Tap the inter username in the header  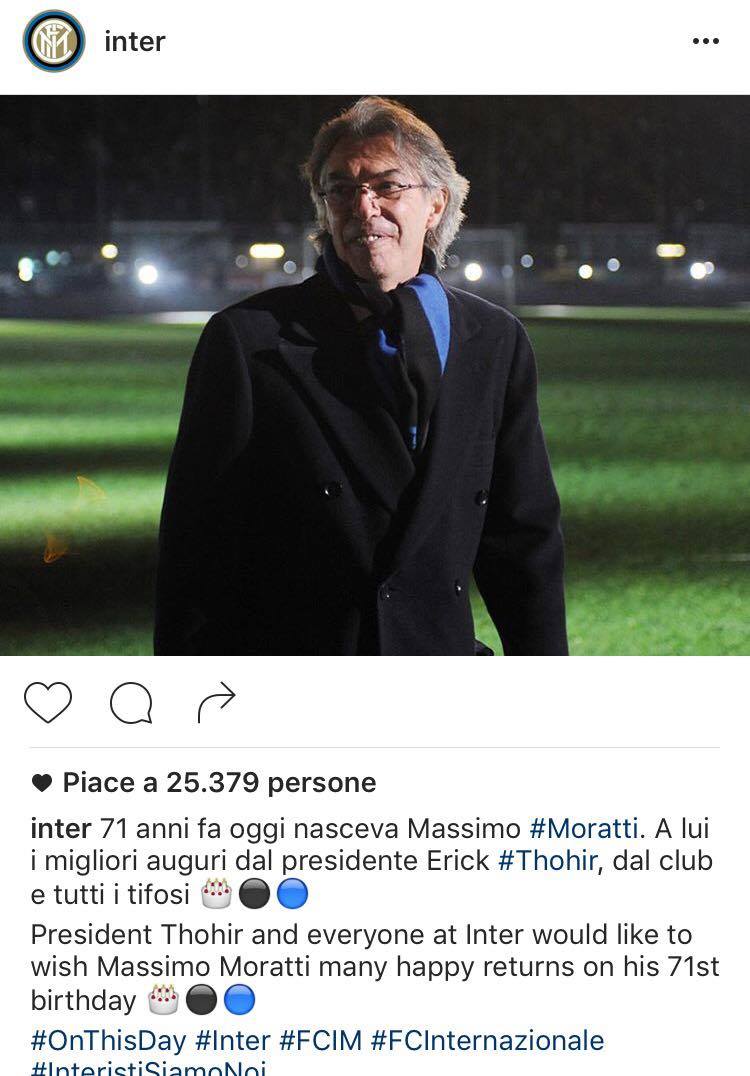[134, 42]
